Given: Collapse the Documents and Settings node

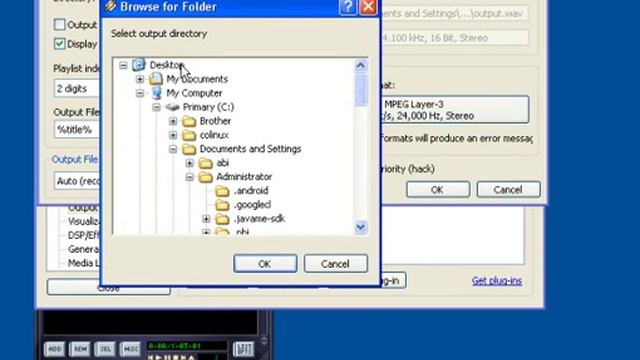Looking at the screenshot, I should [173, 149].
